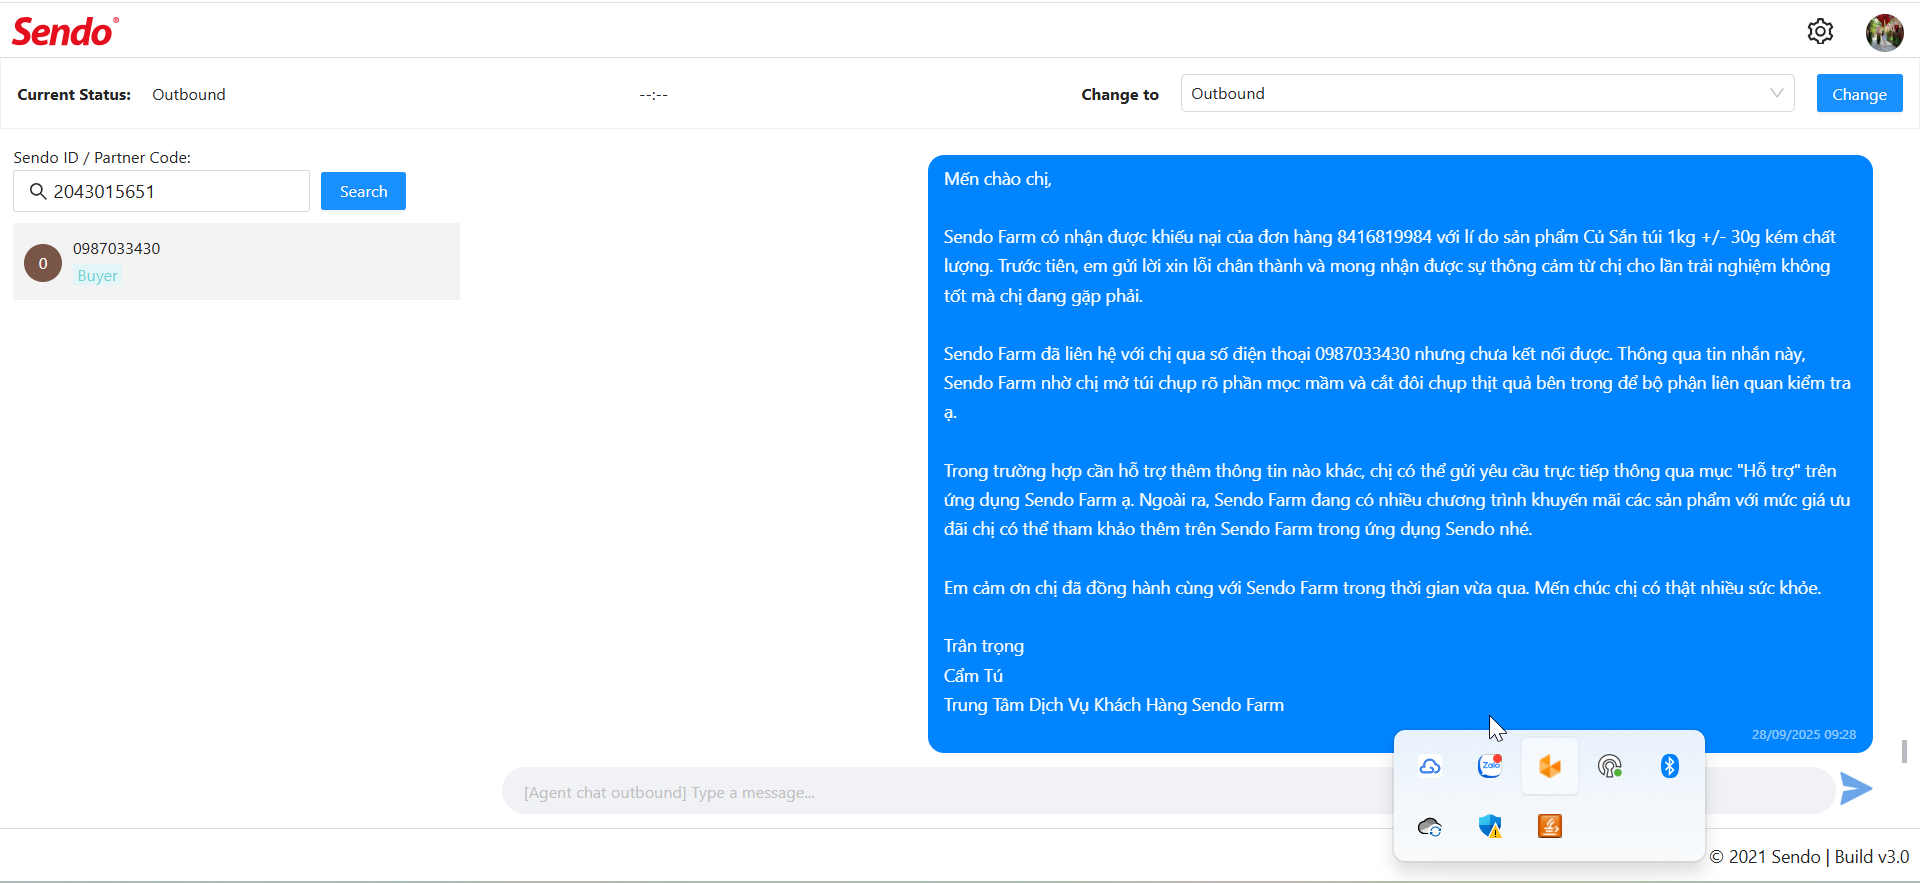Click the Change to label
The image size is (1920, 883).
click(1120, 94)
